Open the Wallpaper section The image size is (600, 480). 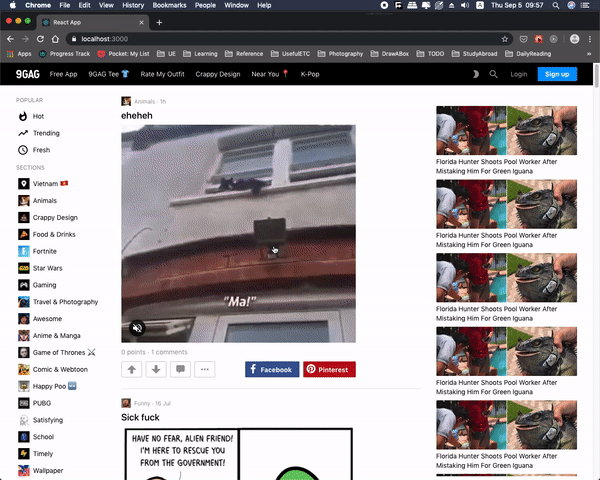pyautogui.click(x=41, y=470)
